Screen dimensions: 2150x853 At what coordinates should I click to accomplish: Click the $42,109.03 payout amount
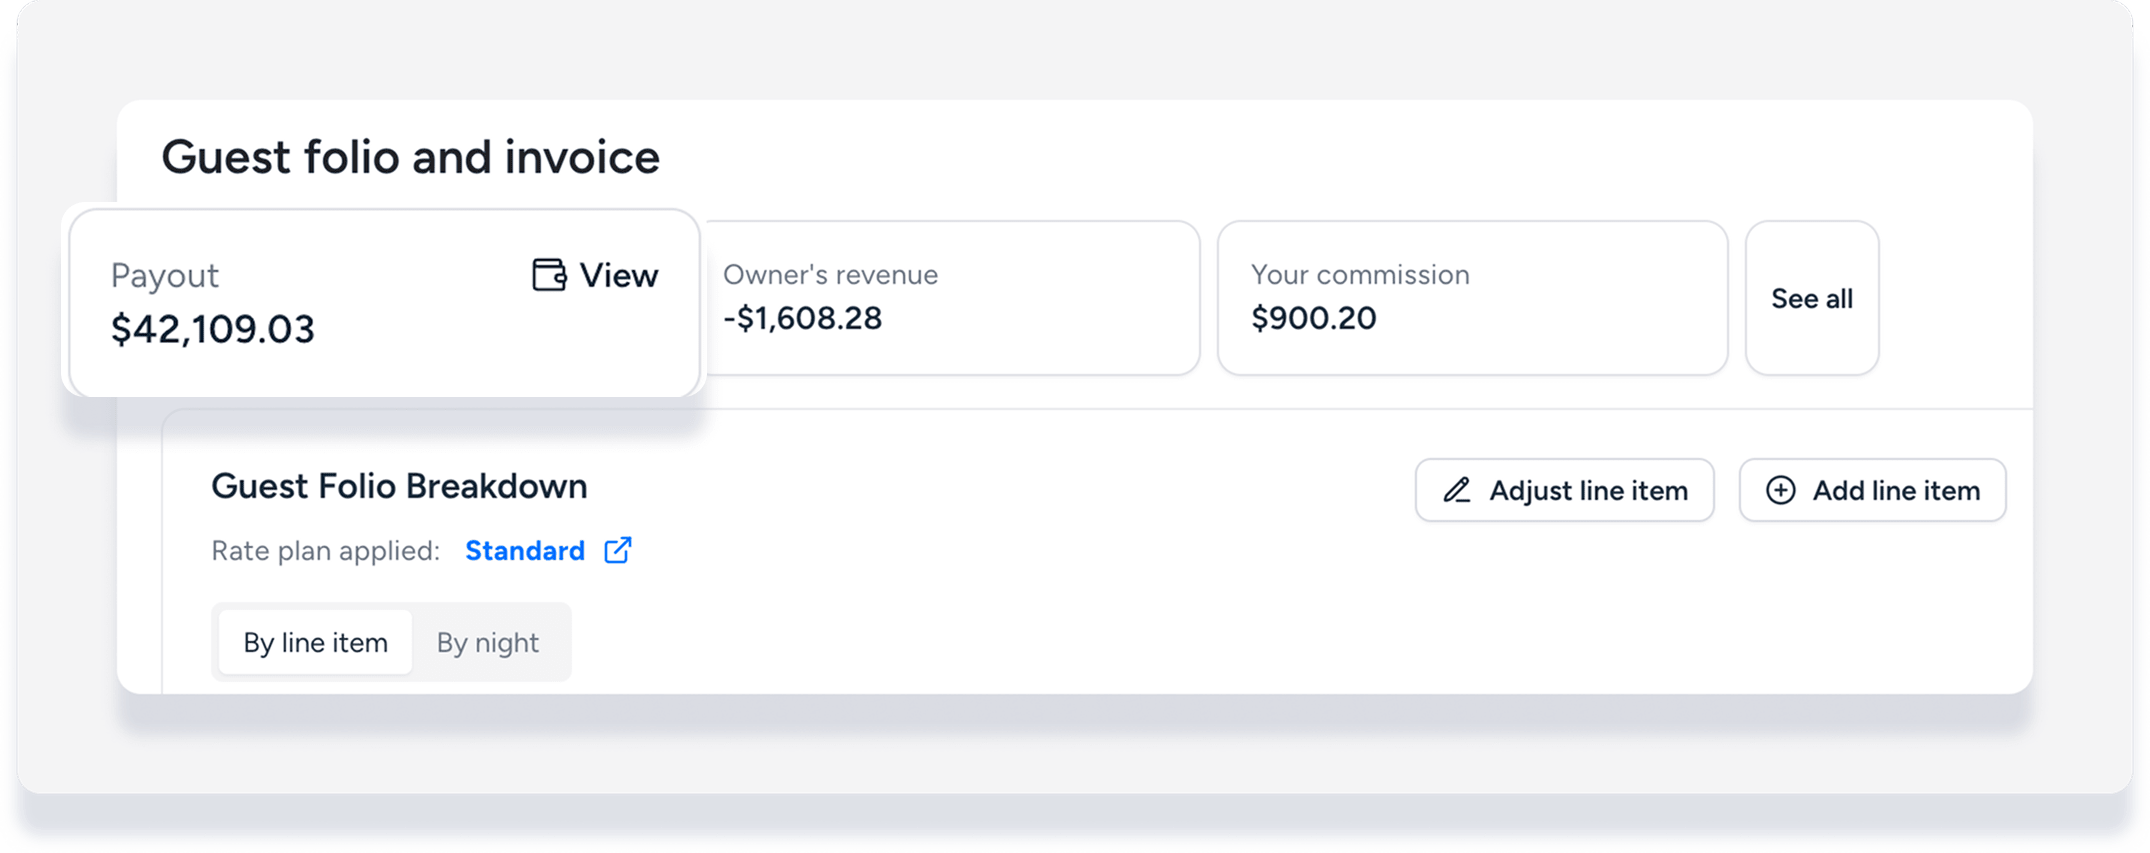[x=213, y=329]
